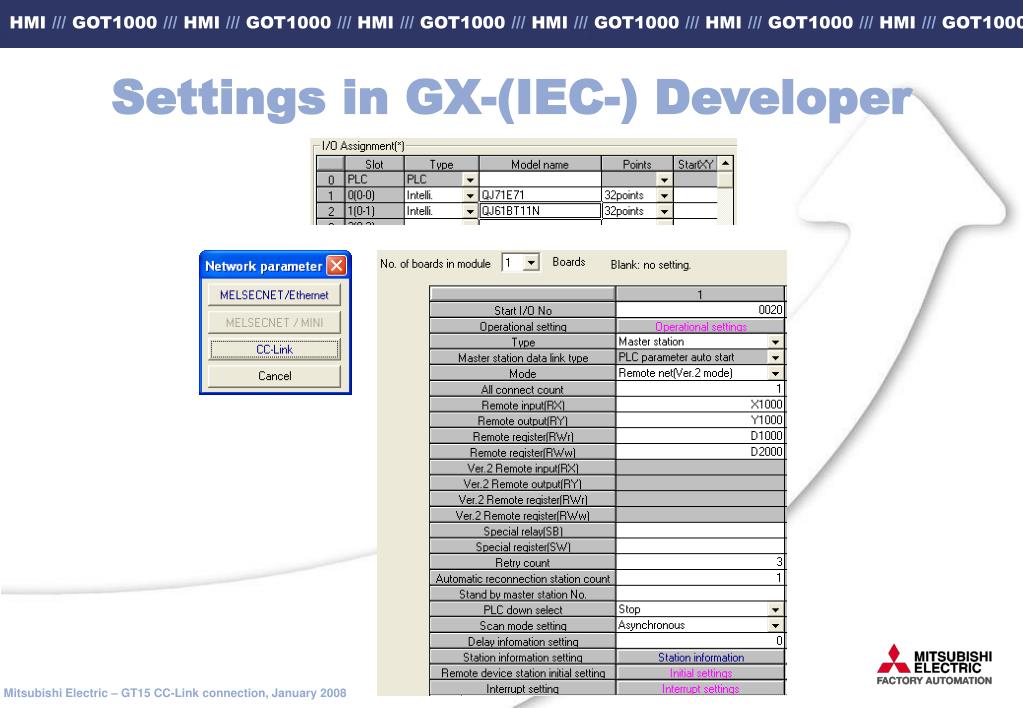Click the Ver.2 Remote output(RY) label
The image size is (1023, 708).
523,484
